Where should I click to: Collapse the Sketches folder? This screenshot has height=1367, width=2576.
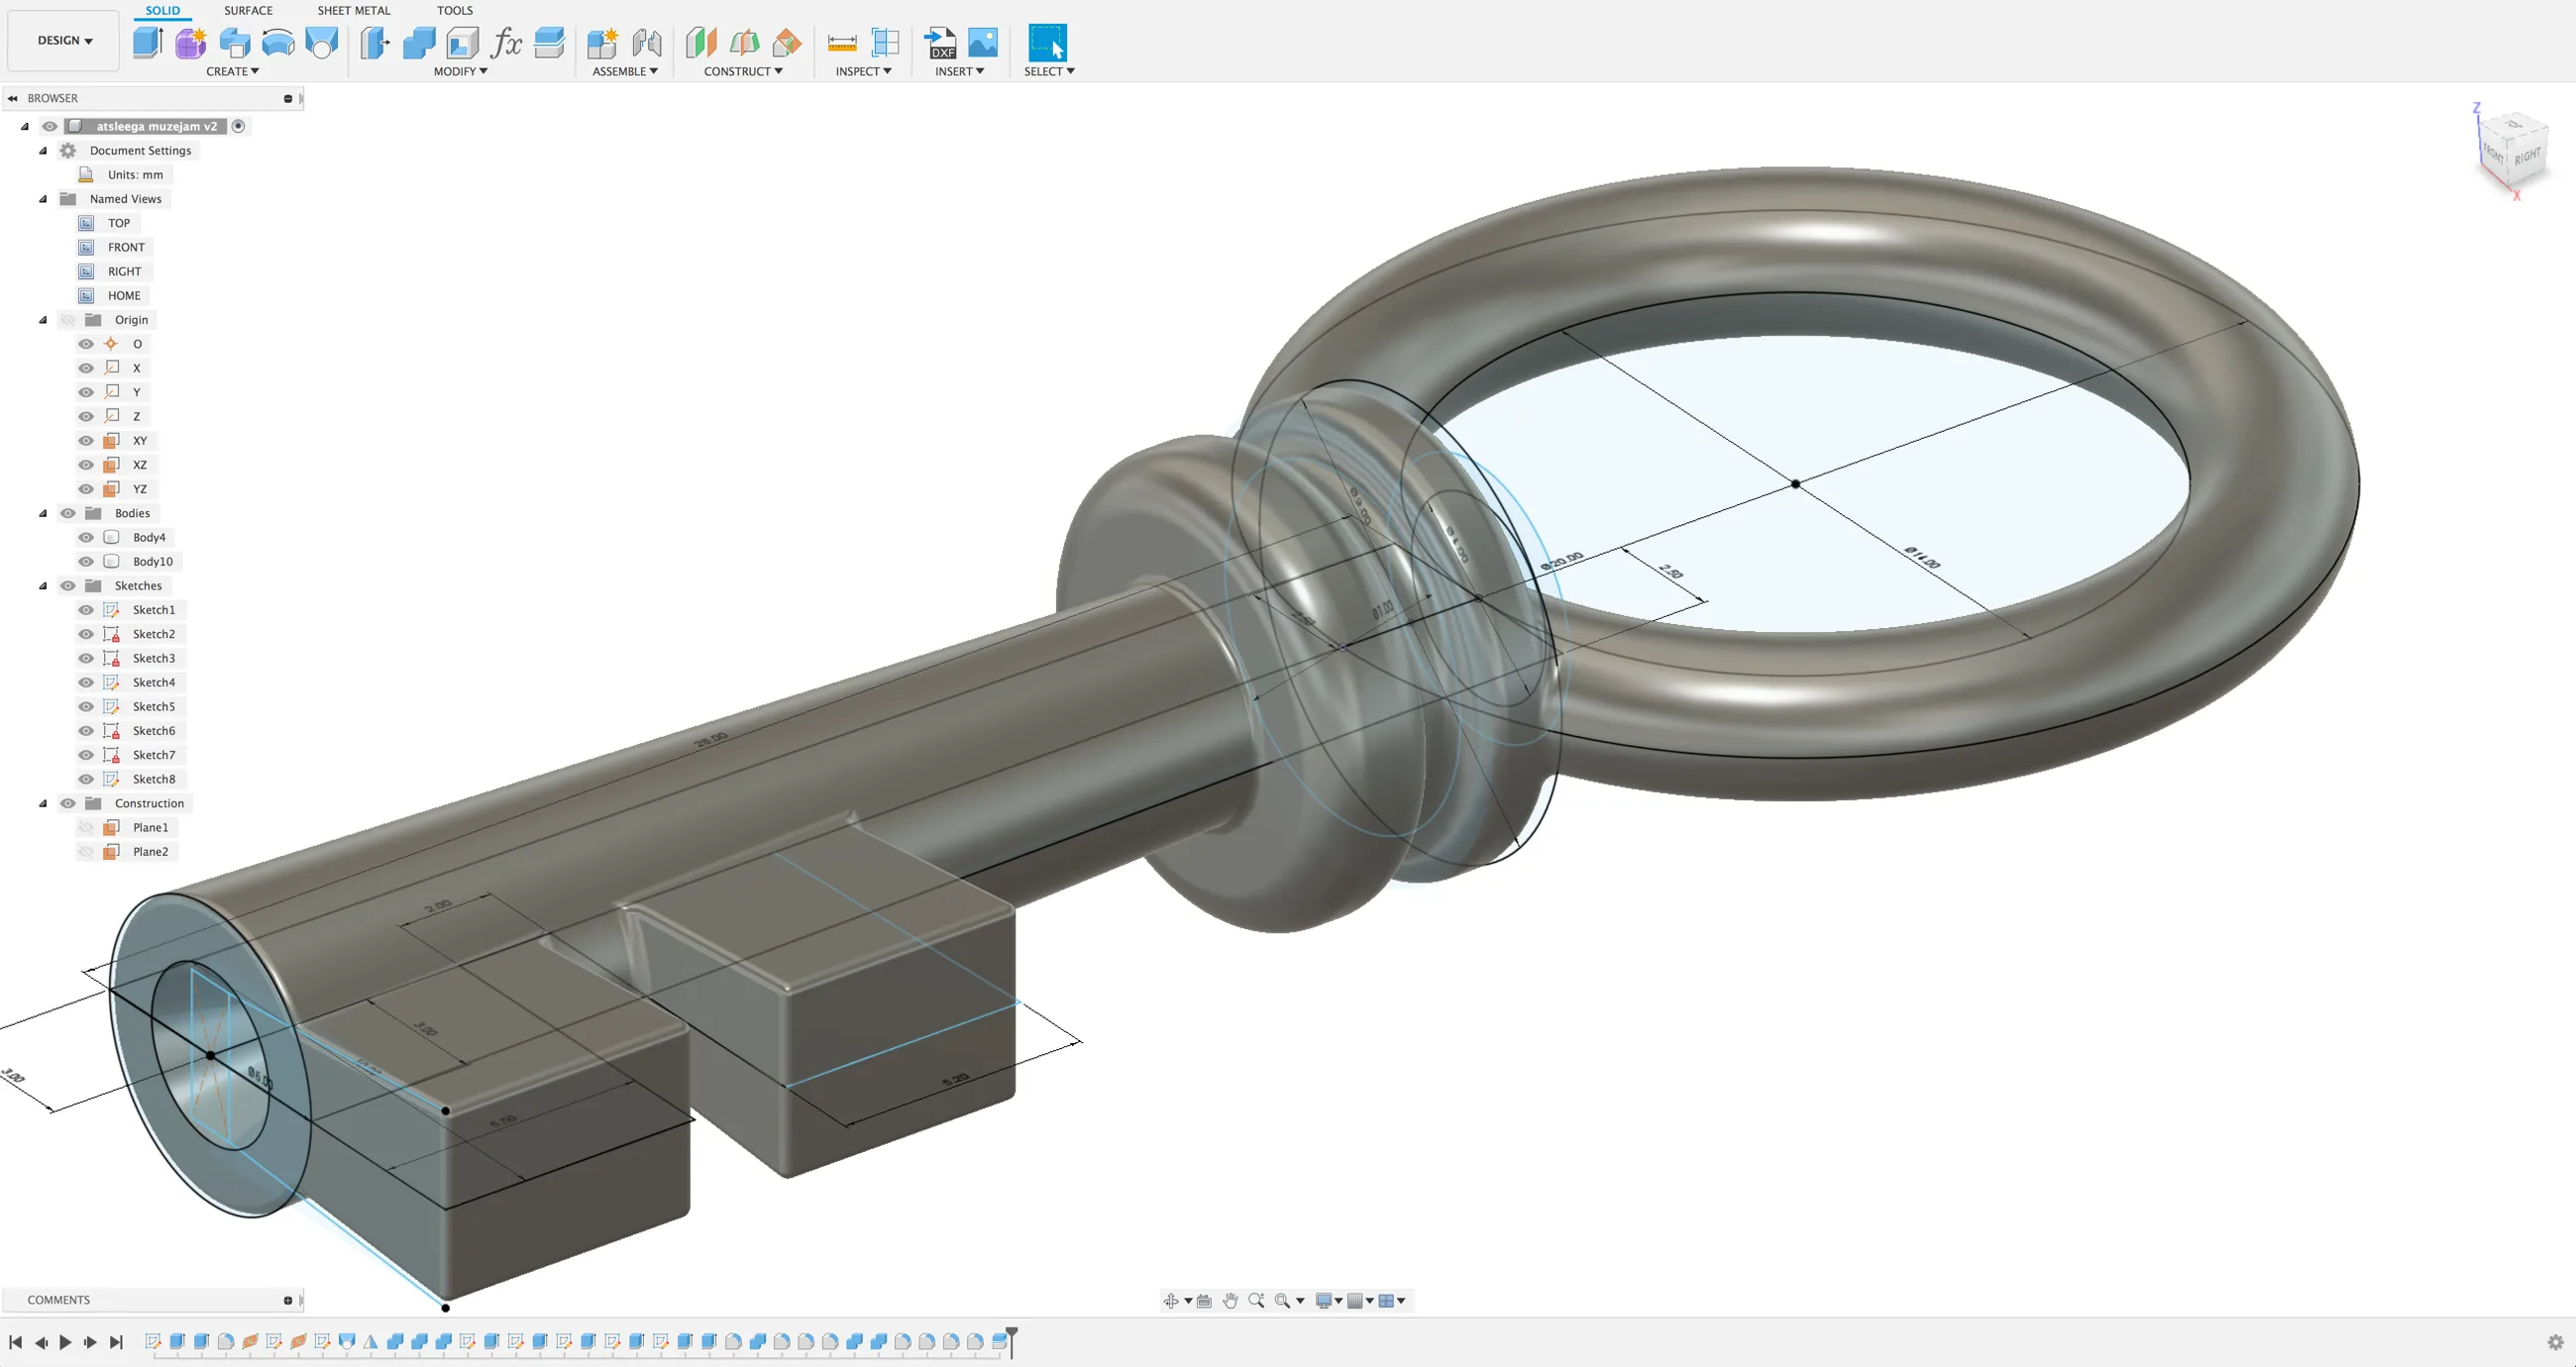(43, 586)
